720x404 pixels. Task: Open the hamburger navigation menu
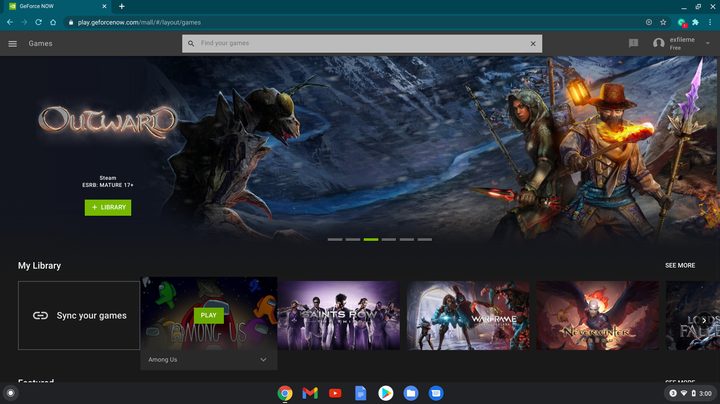pyautogui.click(x=12, y=44)
